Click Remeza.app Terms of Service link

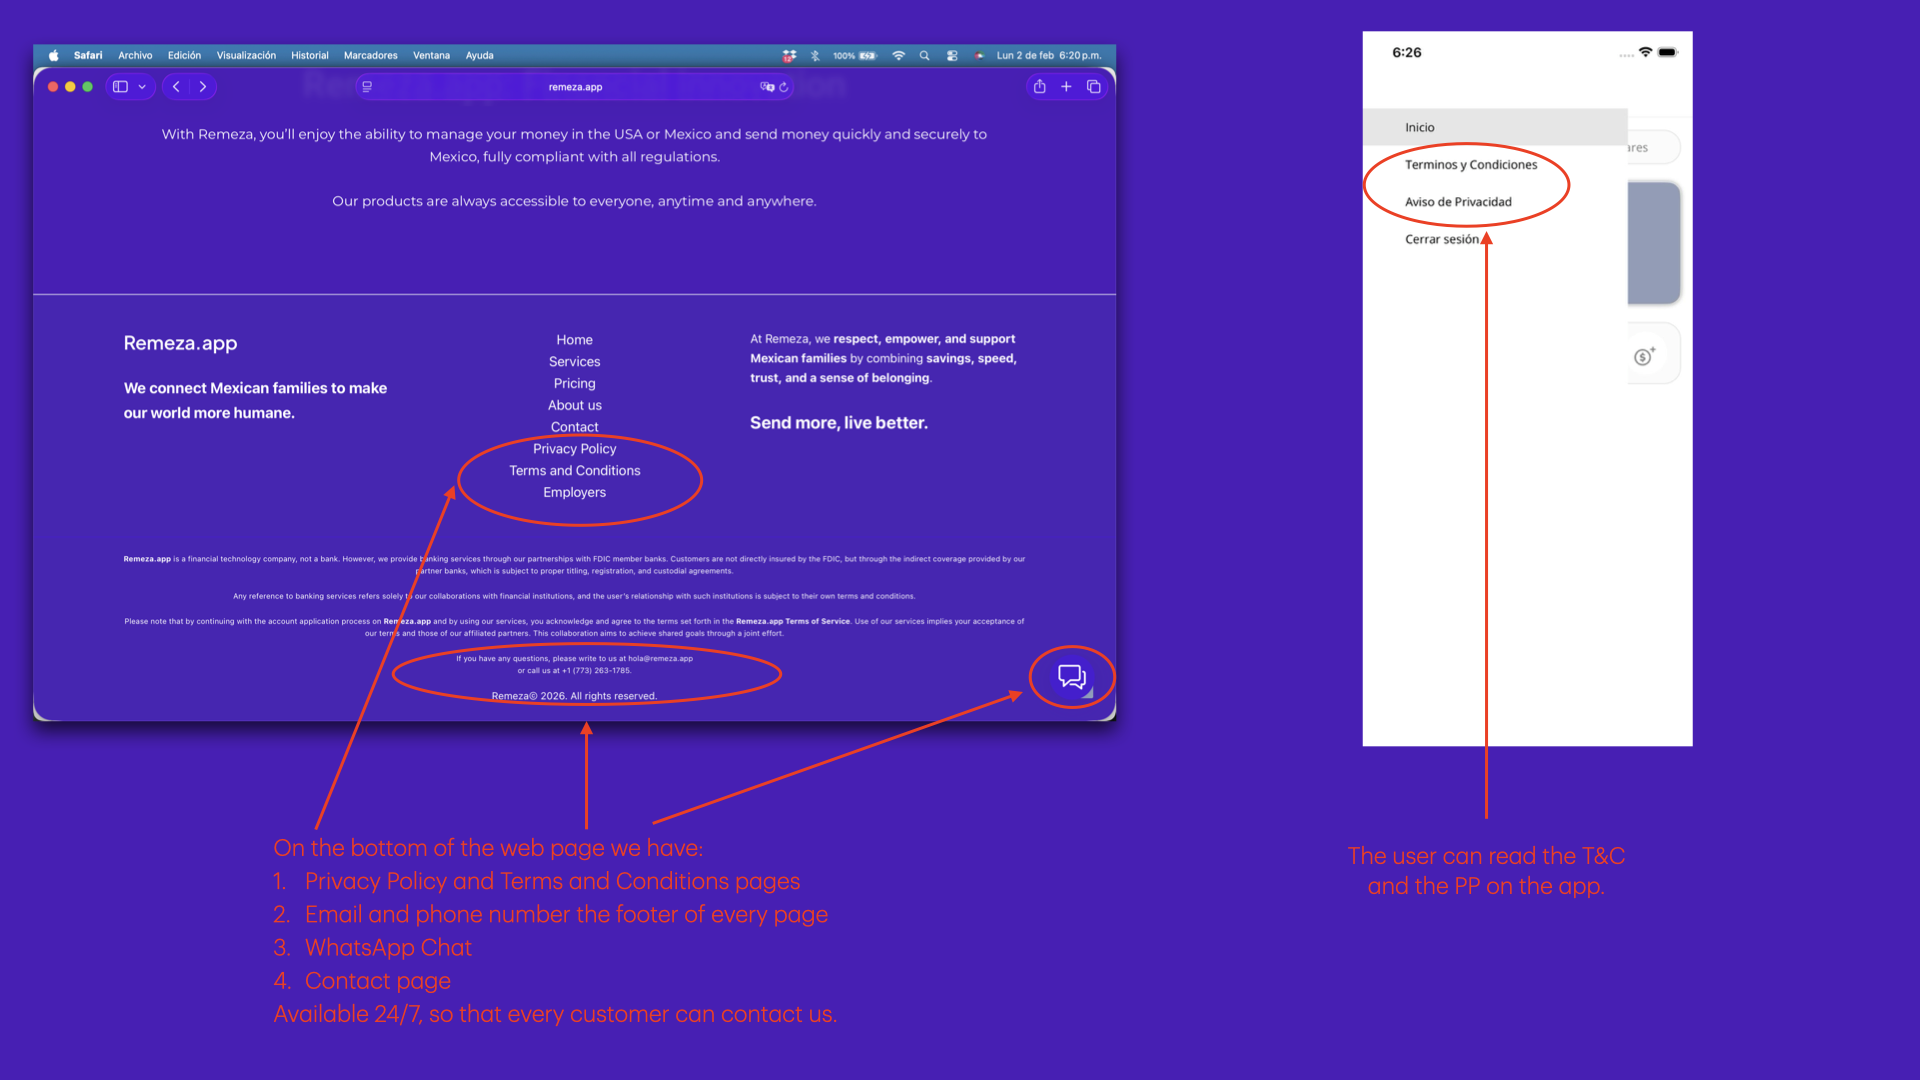pyautogui.click(x=793, y=621)
